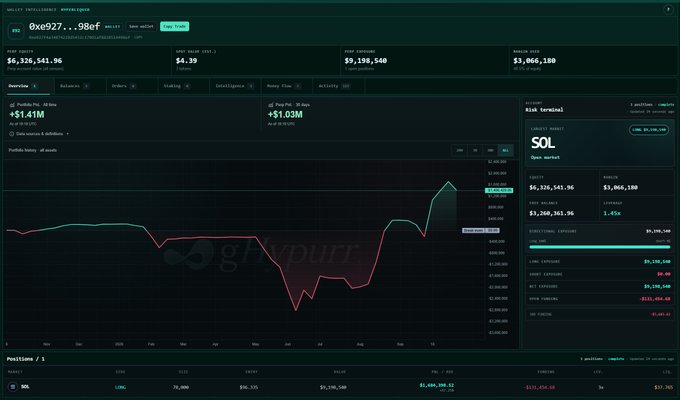
Task: Select the 7D chart range
Action: 475,151
